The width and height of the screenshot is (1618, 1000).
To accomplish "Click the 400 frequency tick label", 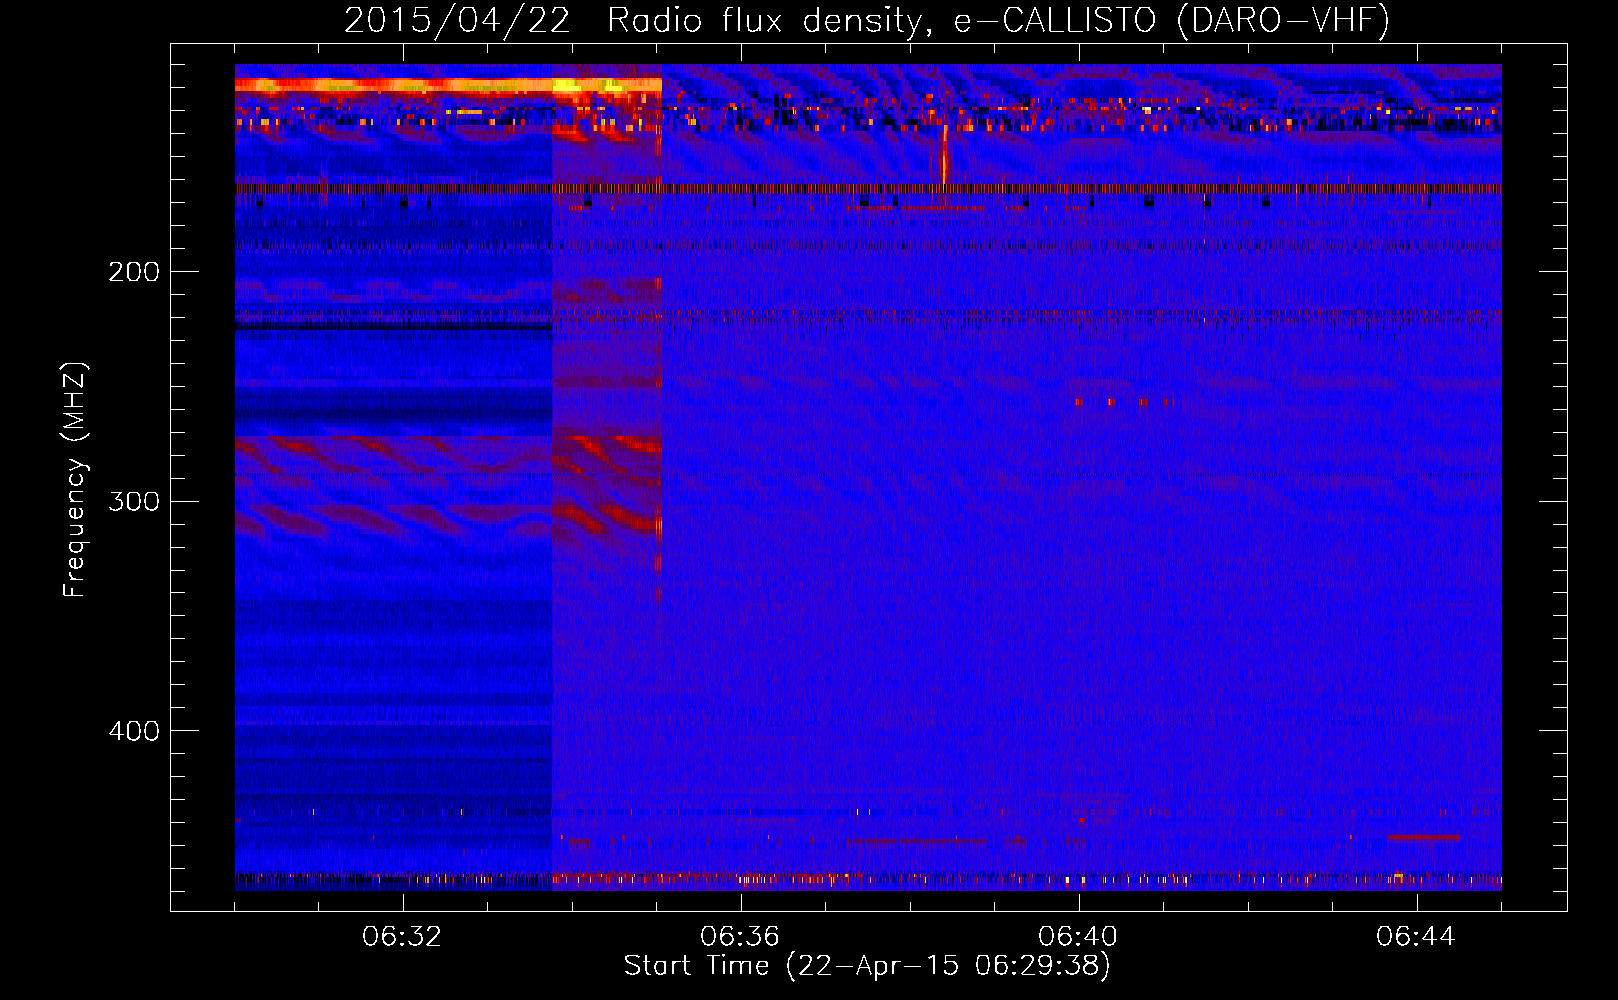I will [134, 731].
